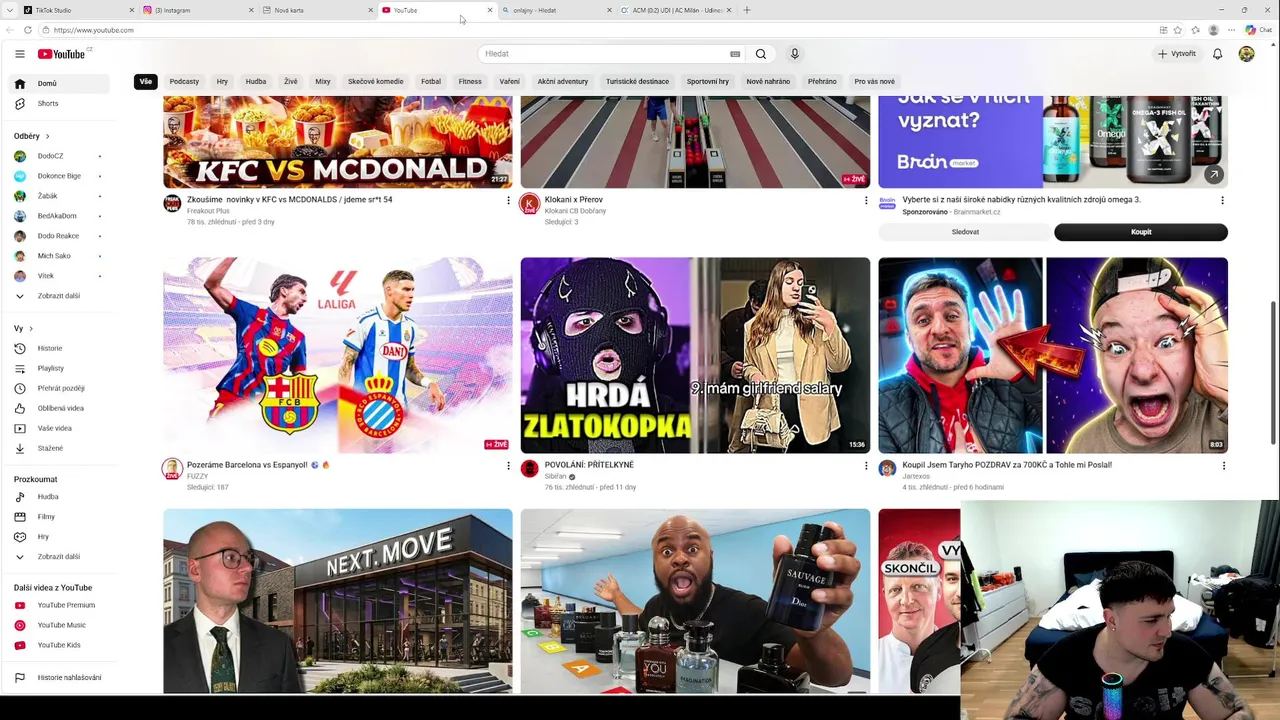The height and width of the screenshot is (720, 1280).
Task: Click Sledovat on the Brainmarket ad
Action: tap(965, 232)
